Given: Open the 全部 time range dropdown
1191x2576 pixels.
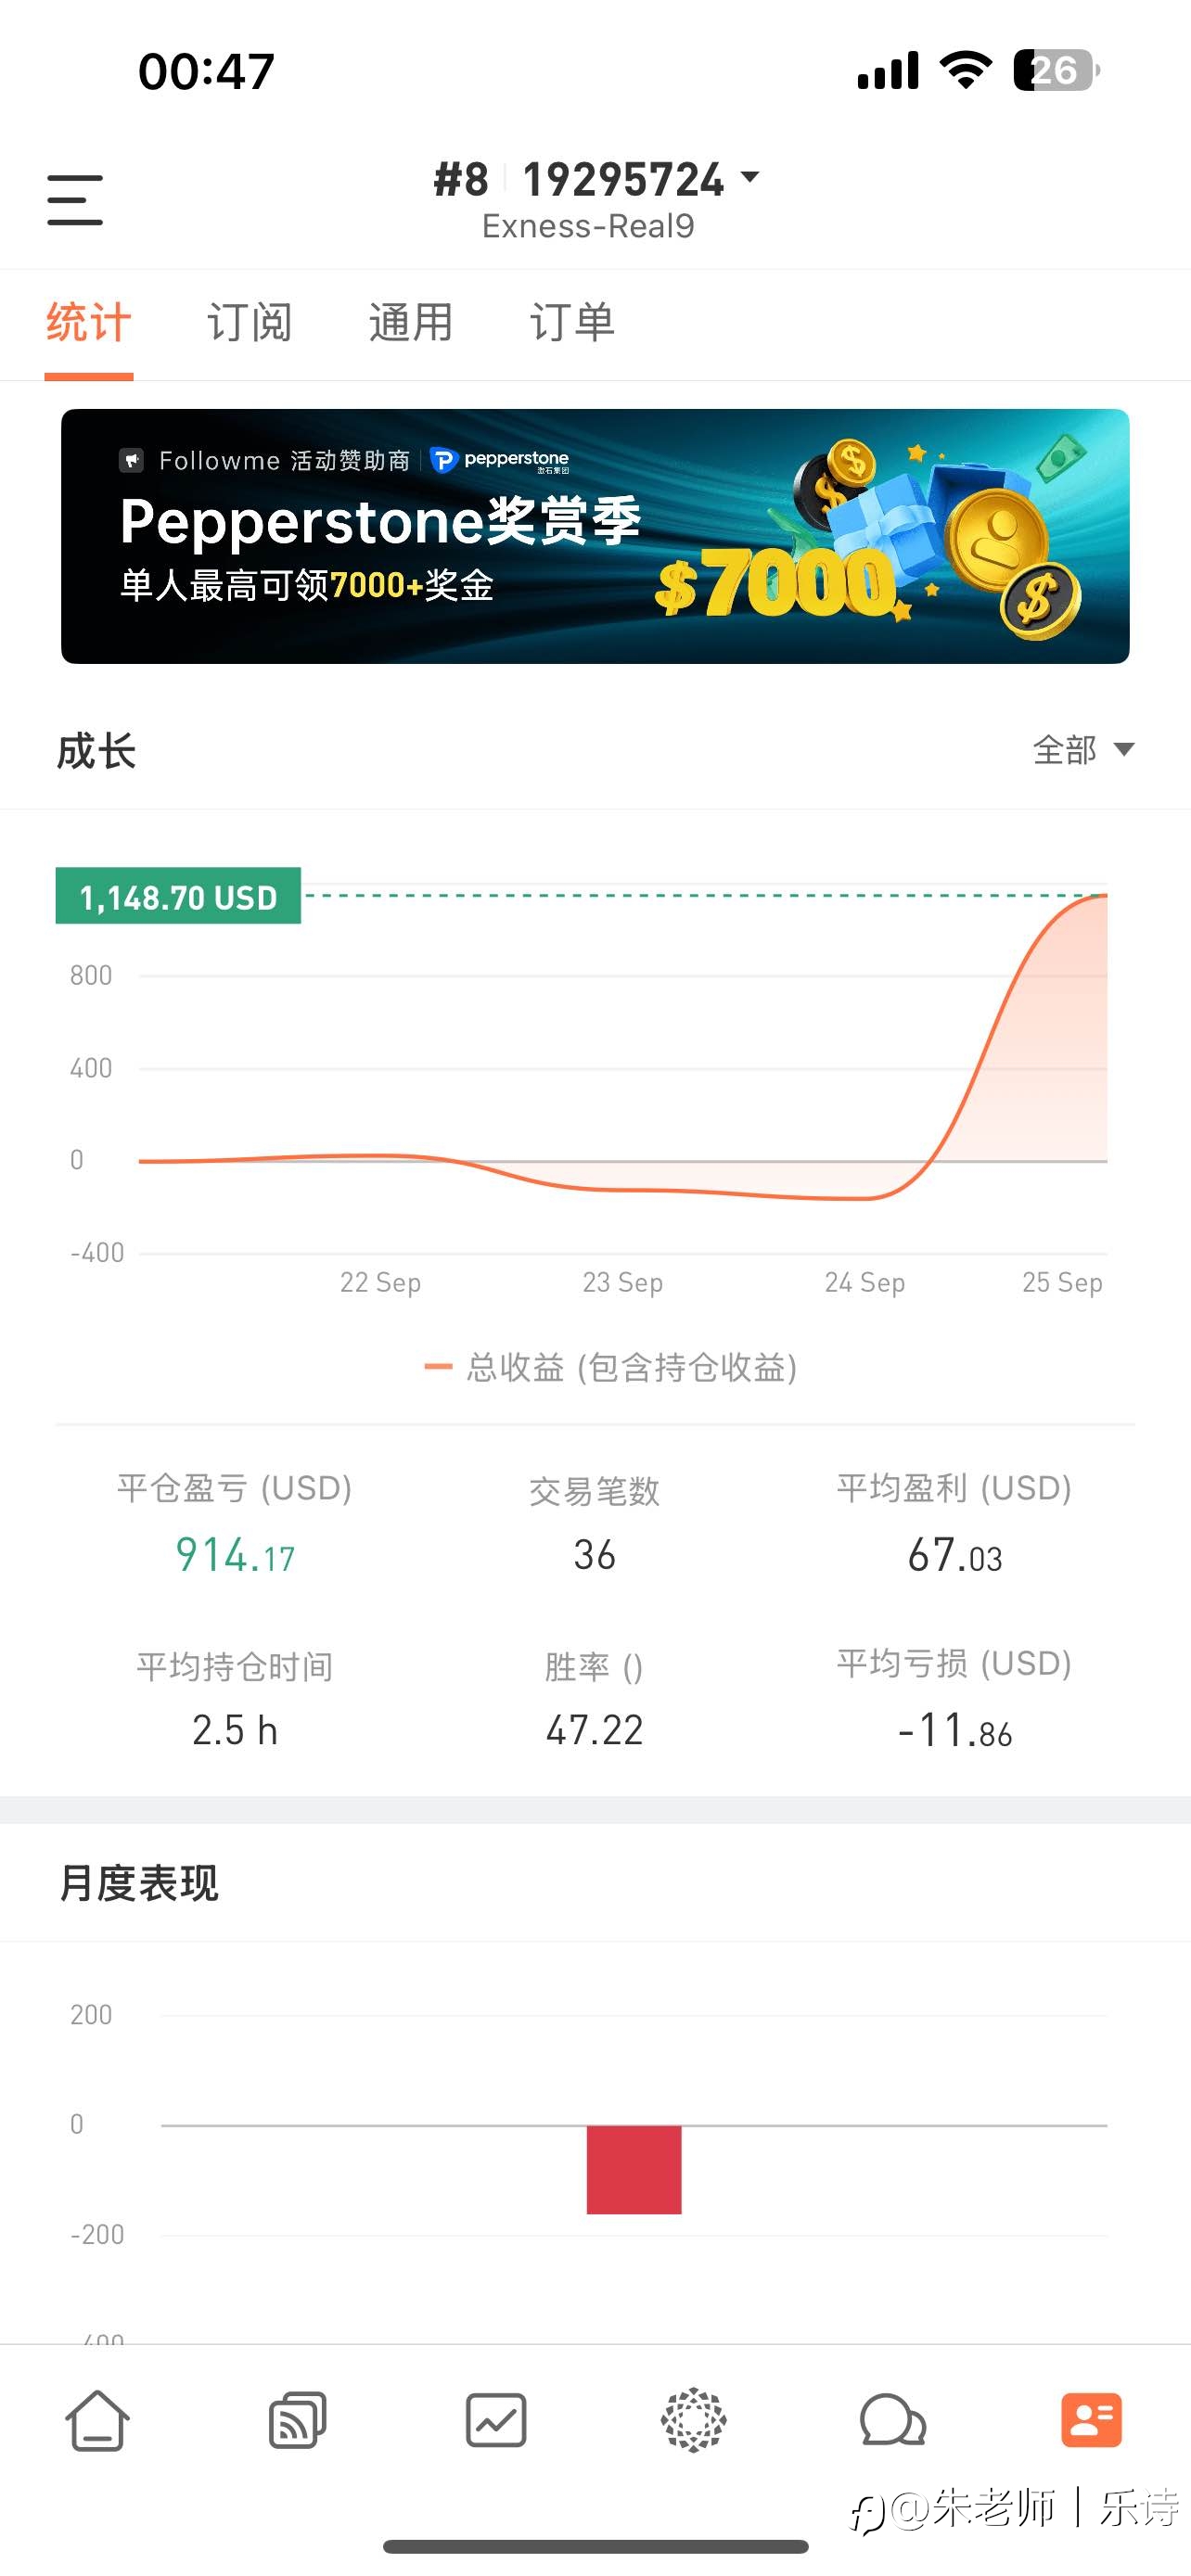Looking at the screenshot, I should click(1083, 750).
